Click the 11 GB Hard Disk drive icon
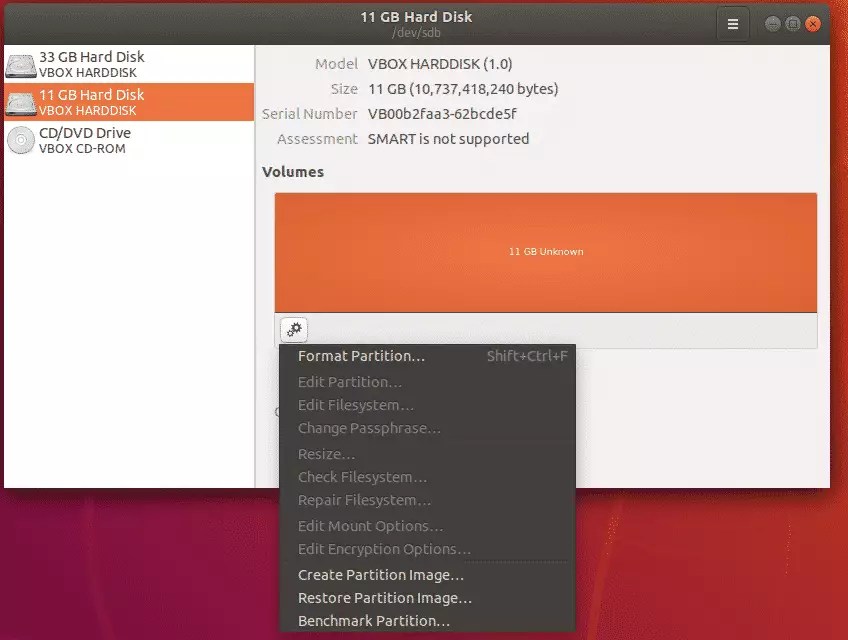Screen dimensions: 848x640 coord(20,101)
